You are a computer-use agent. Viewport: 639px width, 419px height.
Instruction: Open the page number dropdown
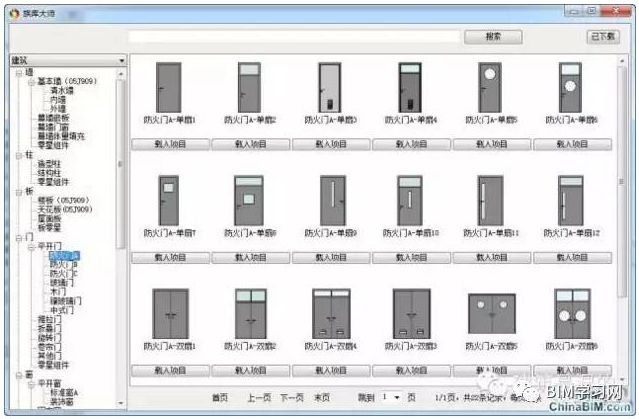tap(397, 397)
